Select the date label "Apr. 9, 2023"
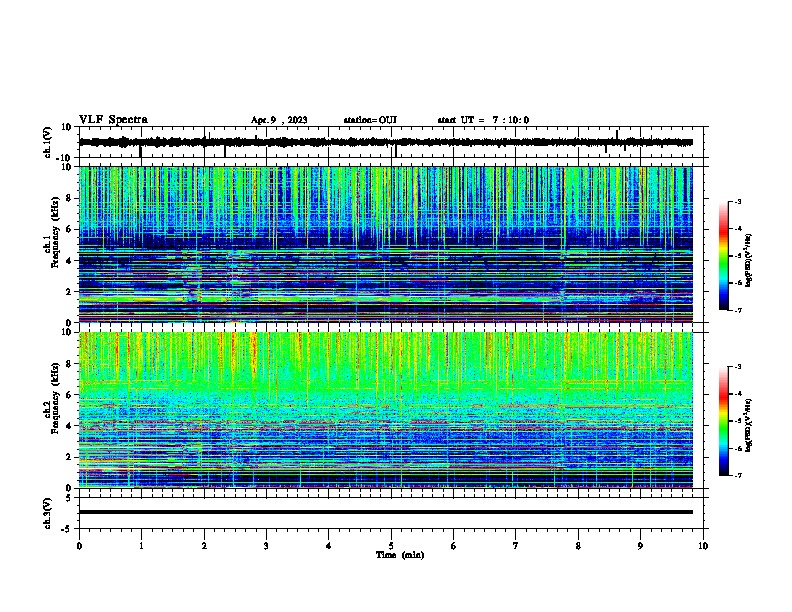Image resolution: width=792 pixels, height=612 pixels. tap(279, 120)
